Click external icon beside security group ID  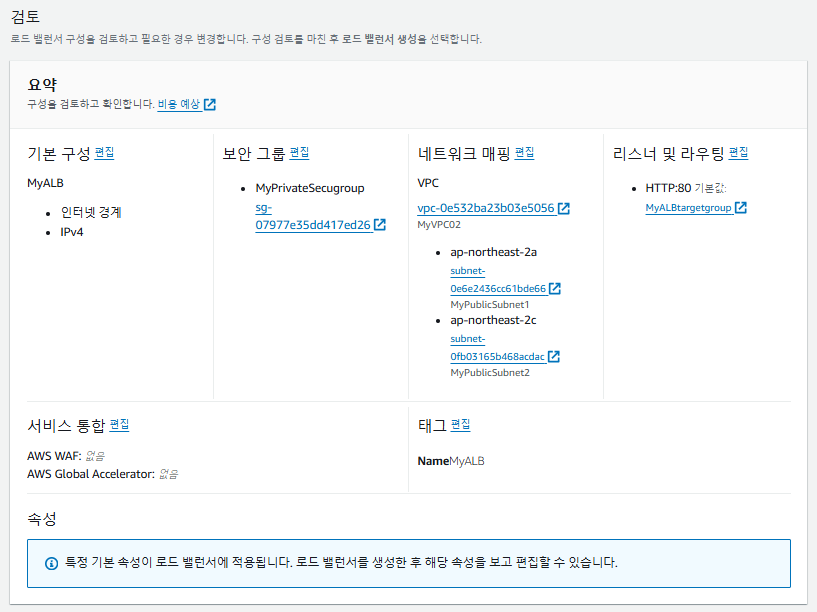point(380,225)
